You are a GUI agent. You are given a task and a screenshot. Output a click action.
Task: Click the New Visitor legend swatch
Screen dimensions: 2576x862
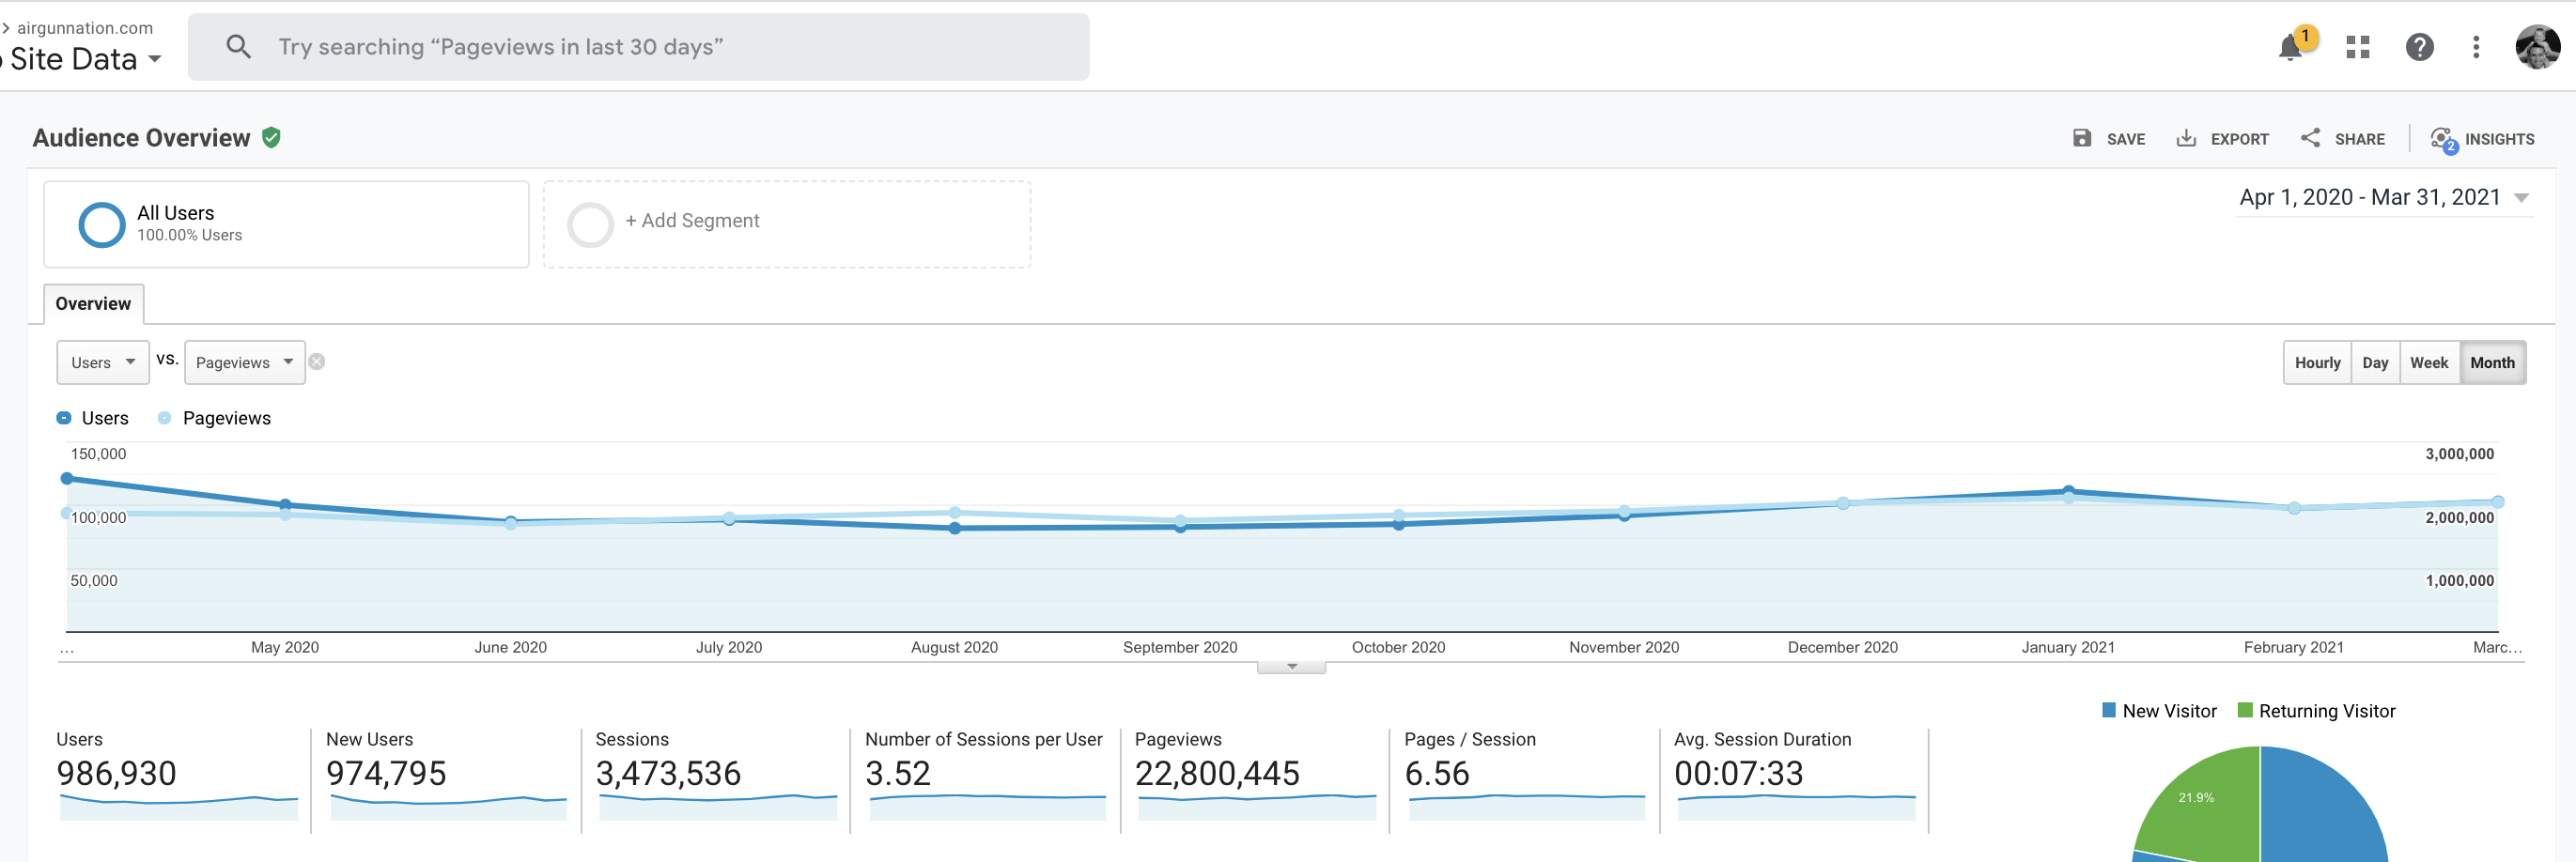(2109, 710)
